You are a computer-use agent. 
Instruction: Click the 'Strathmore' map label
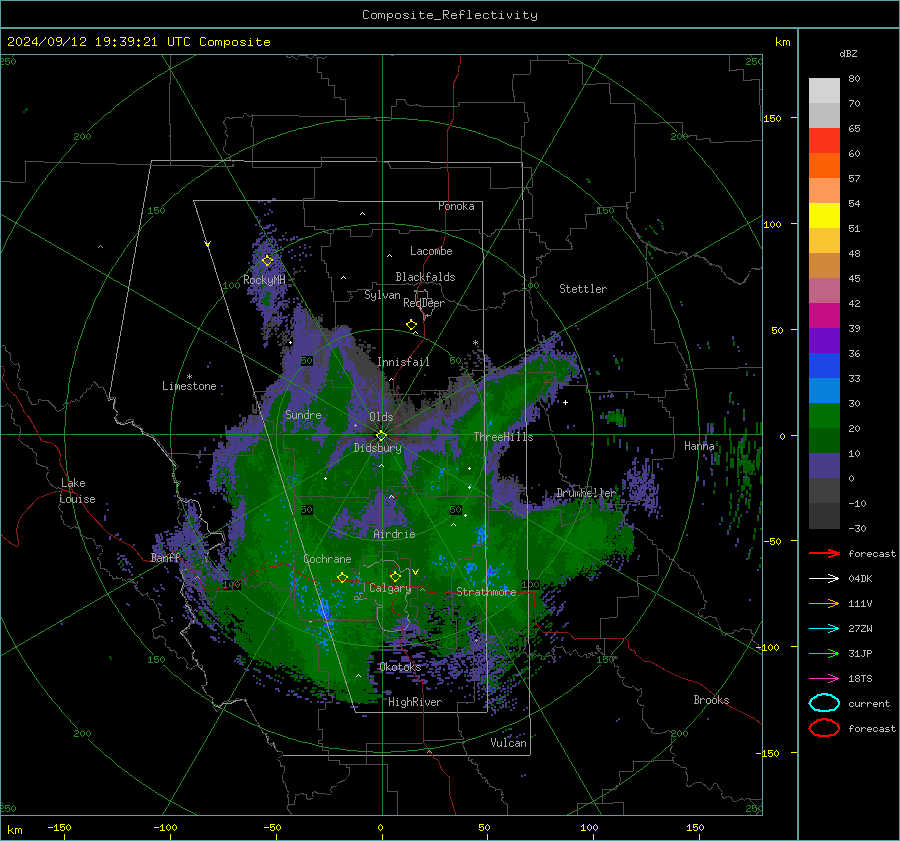click(486, 592)
